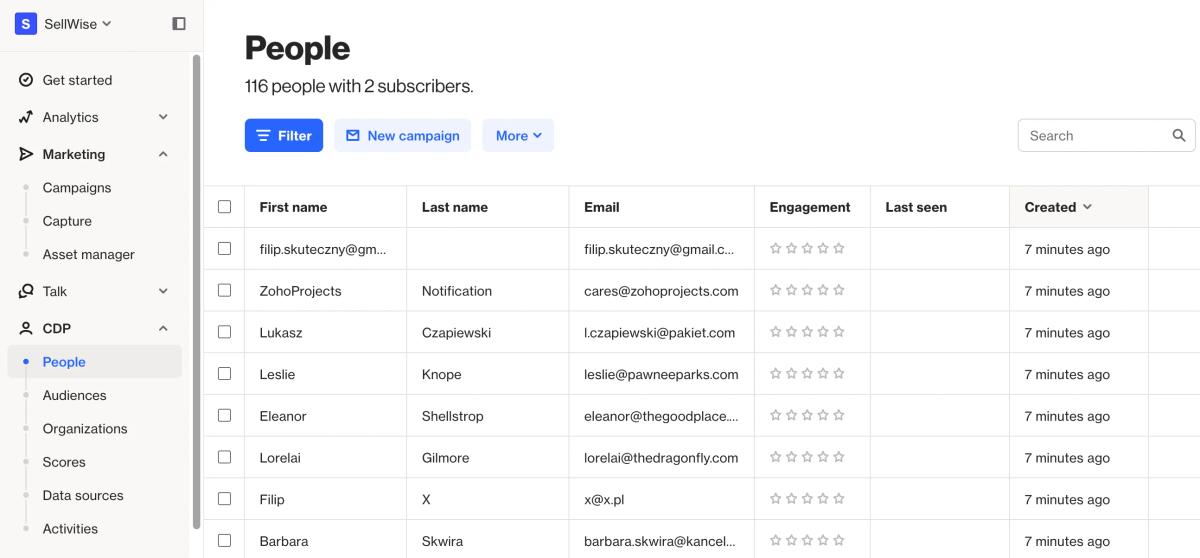This screenshot has width=1200, height=558.
Task: Check Barbara Skwira's checkbox
Action: (224, 540)
